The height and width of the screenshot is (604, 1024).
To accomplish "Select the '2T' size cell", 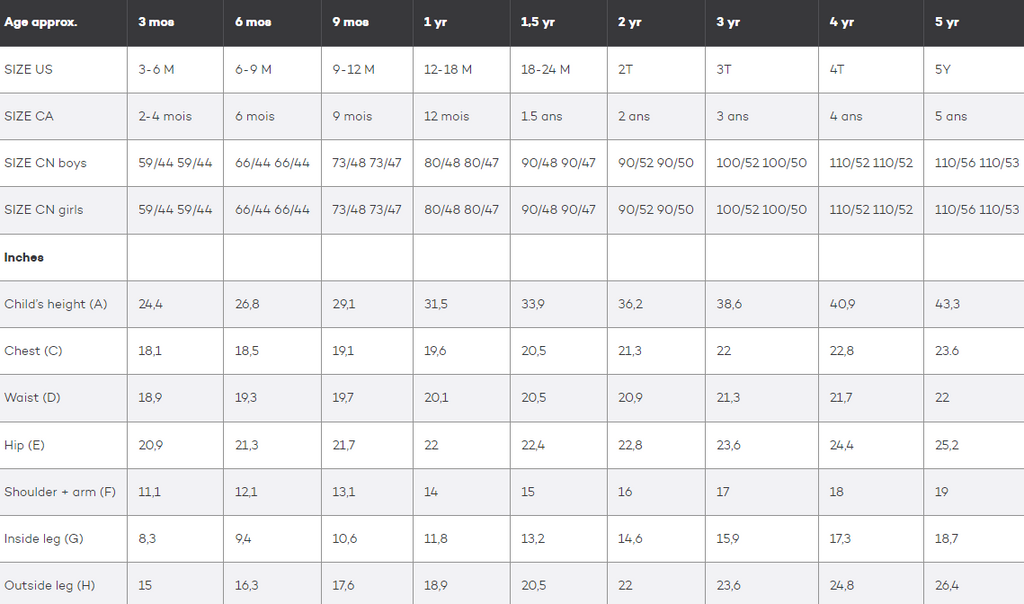I will coord(625,69).
